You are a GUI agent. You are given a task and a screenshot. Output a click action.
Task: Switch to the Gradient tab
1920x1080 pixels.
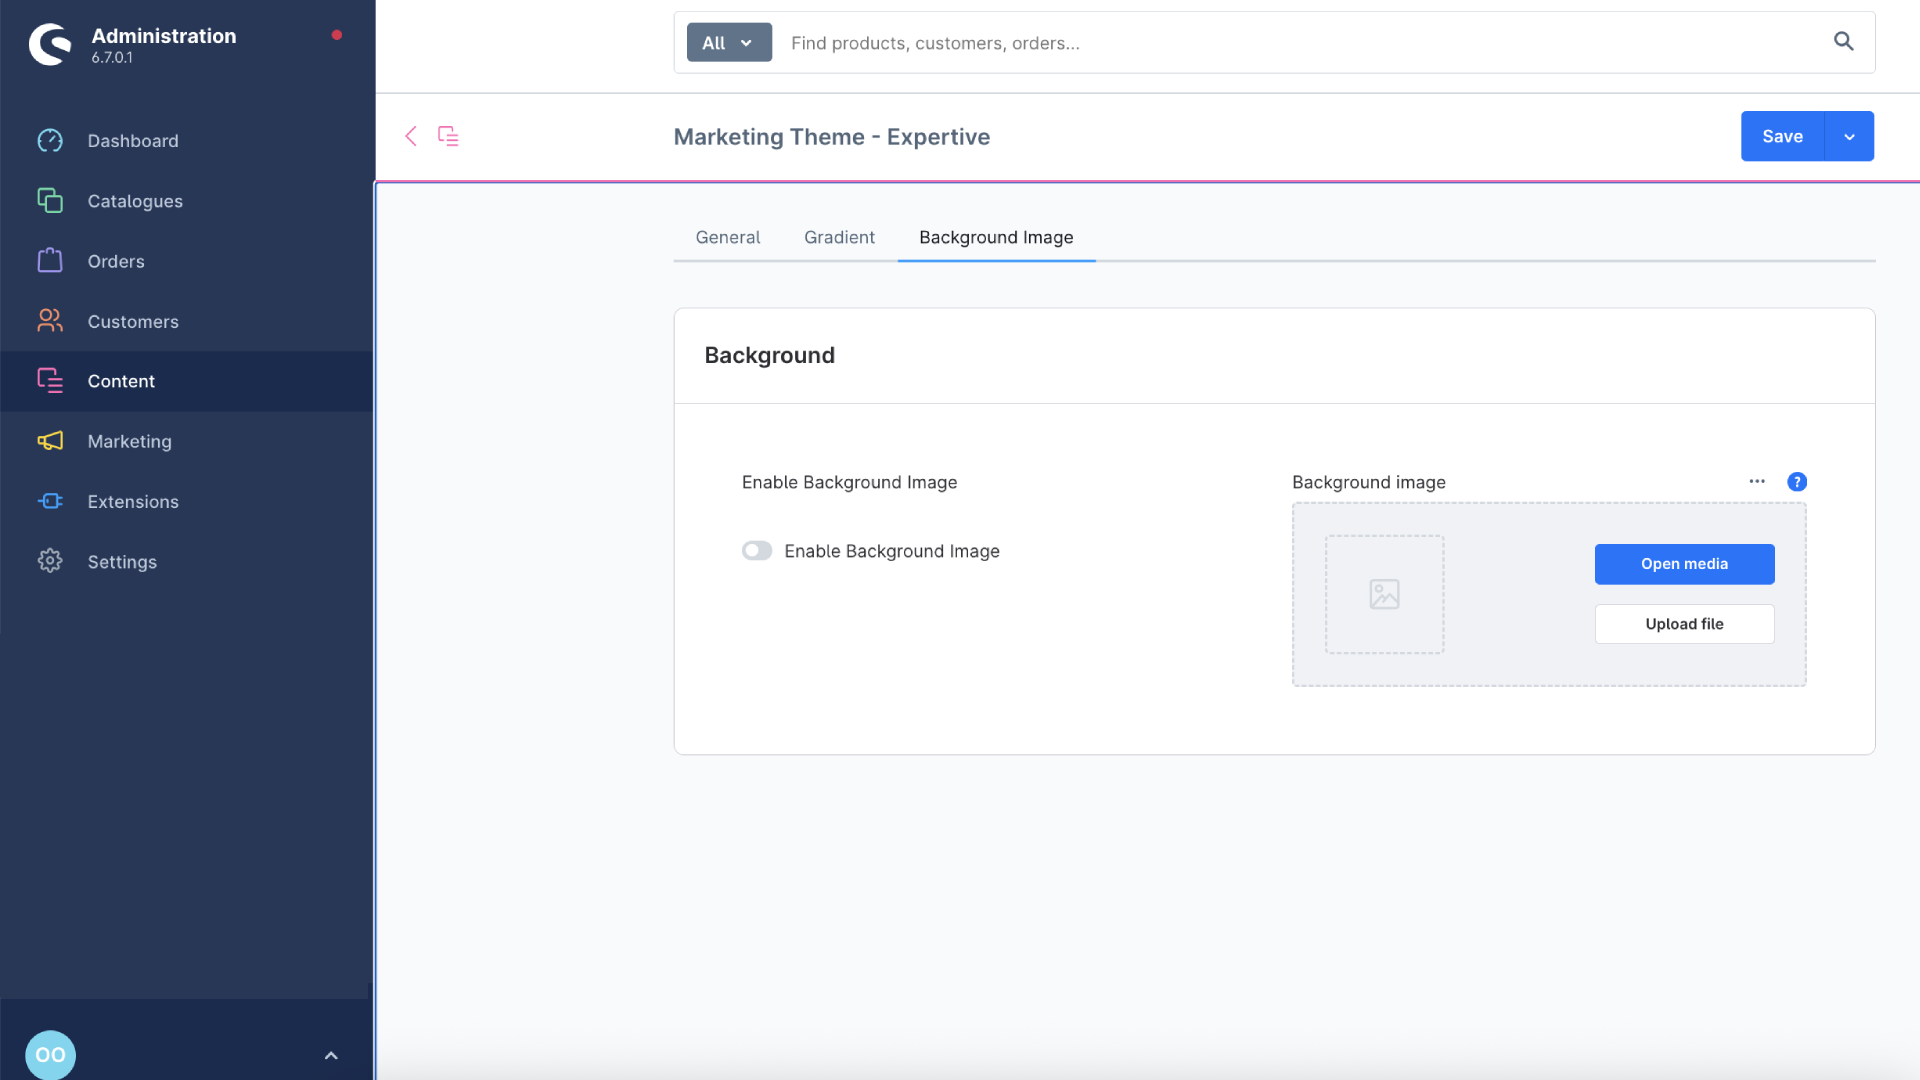pyautogui.click(x=839, y=237)
